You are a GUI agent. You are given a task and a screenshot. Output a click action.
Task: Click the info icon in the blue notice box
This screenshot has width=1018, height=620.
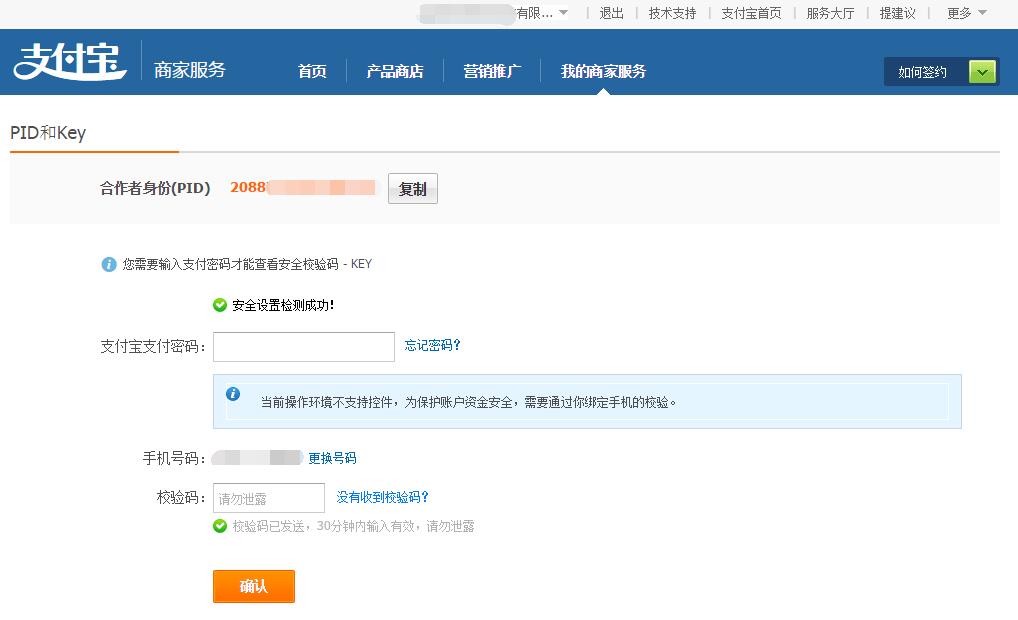(233, 394)
